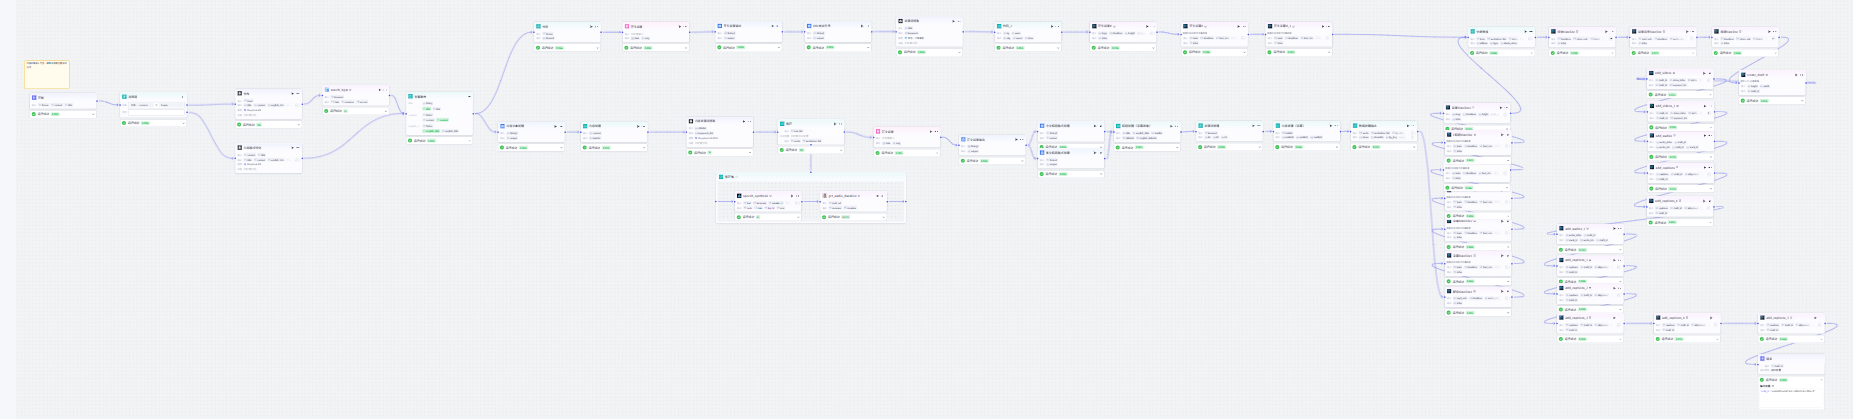The image size is (1853, 419).
Task: Open the create_draft node more-options menu
Action: 1801,75
